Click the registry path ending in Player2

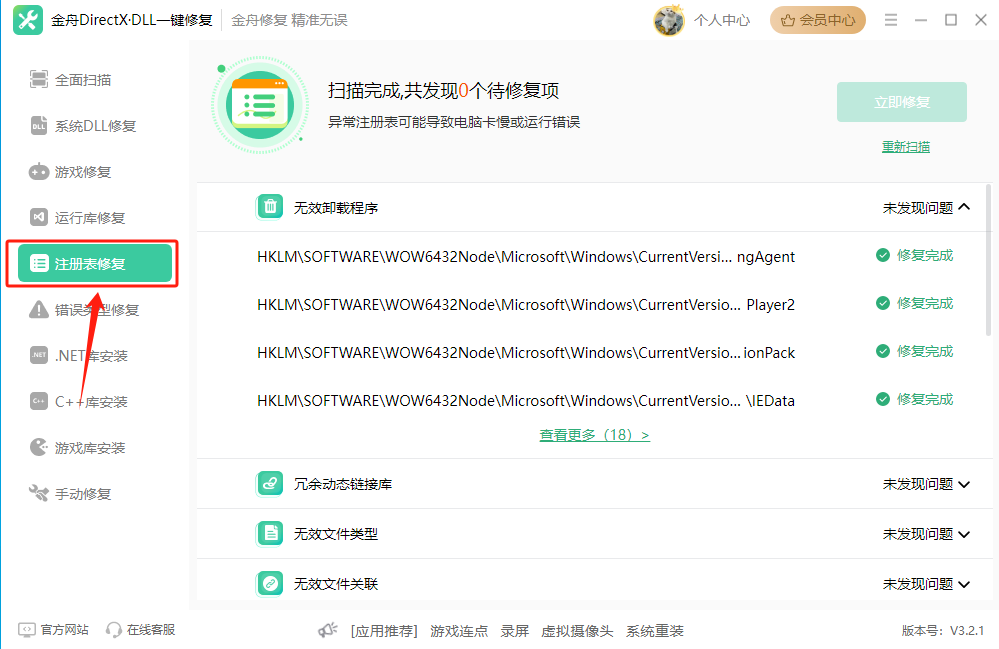[526, 304]
